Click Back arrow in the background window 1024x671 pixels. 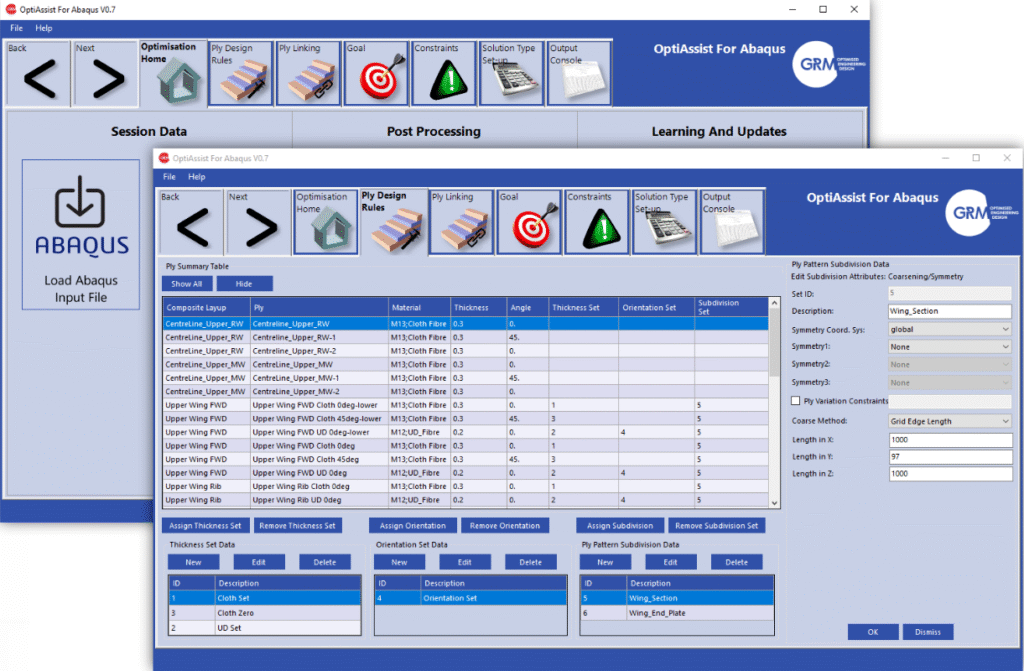[38, 74]
